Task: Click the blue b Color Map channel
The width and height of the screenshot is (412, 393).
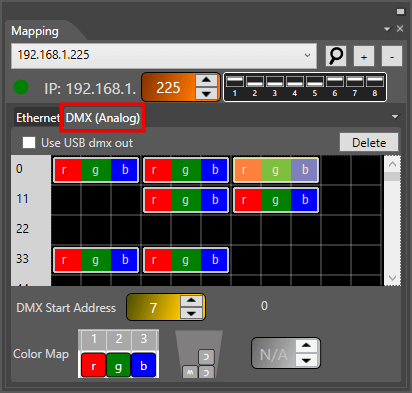Action: 144,366
